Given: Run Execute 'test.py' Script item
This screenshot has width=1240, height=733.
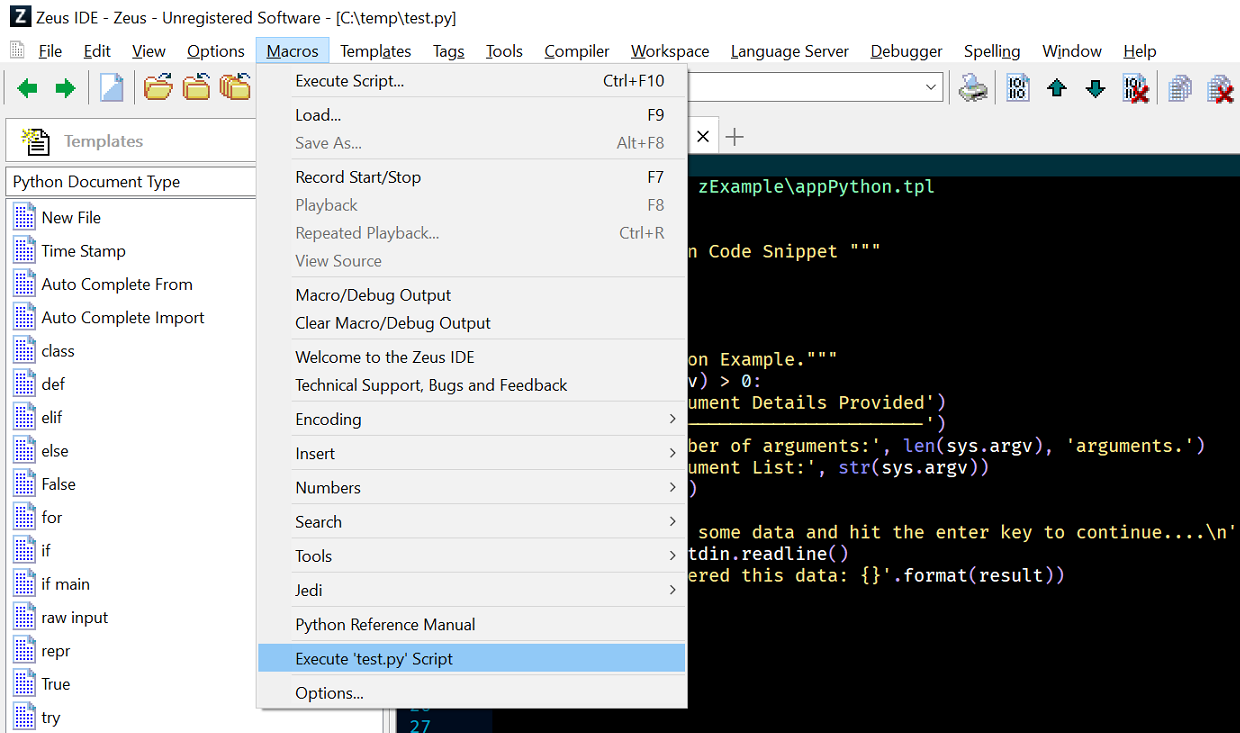Looking at the screenshot, I should (x=472, y=658).
